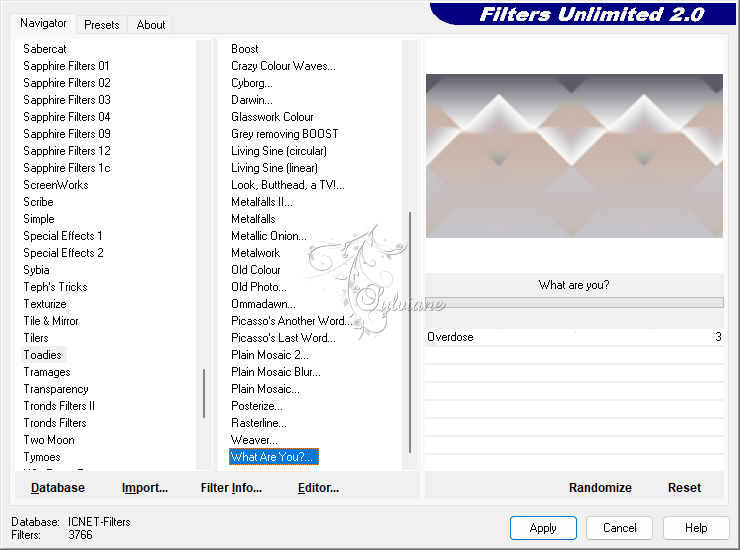Choose the Ommadawn... filter
Image resolution: width=740 pixels, height=550 pixels.
(x=263, y=304)
